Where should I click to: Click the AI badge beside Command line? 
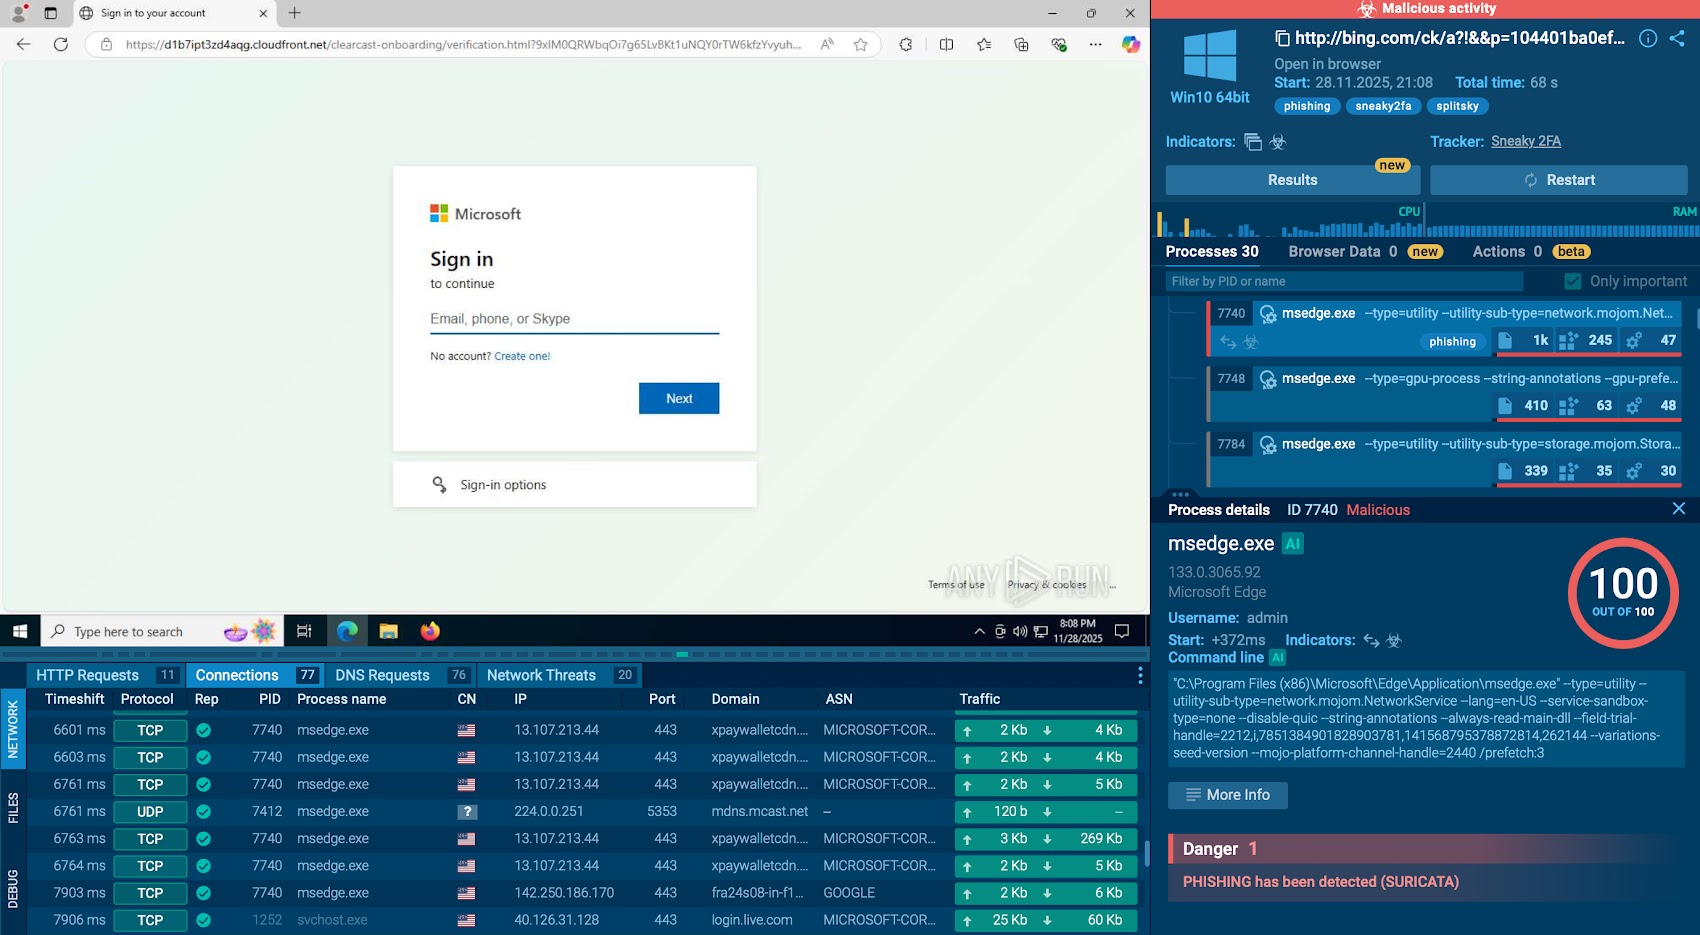click(1277, 658)
